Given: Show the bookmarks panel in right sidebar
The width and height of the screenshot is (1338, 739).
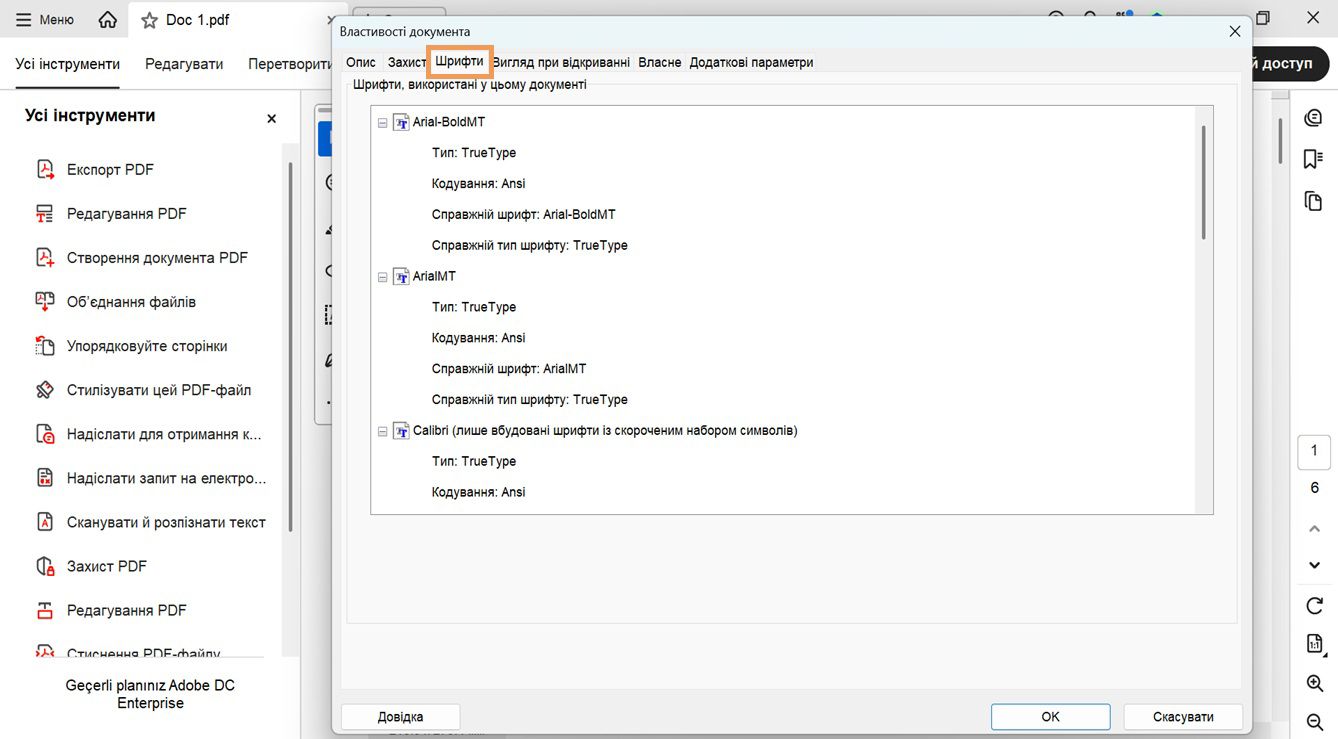Looking at the screenshot, I should click(1314, 159).
